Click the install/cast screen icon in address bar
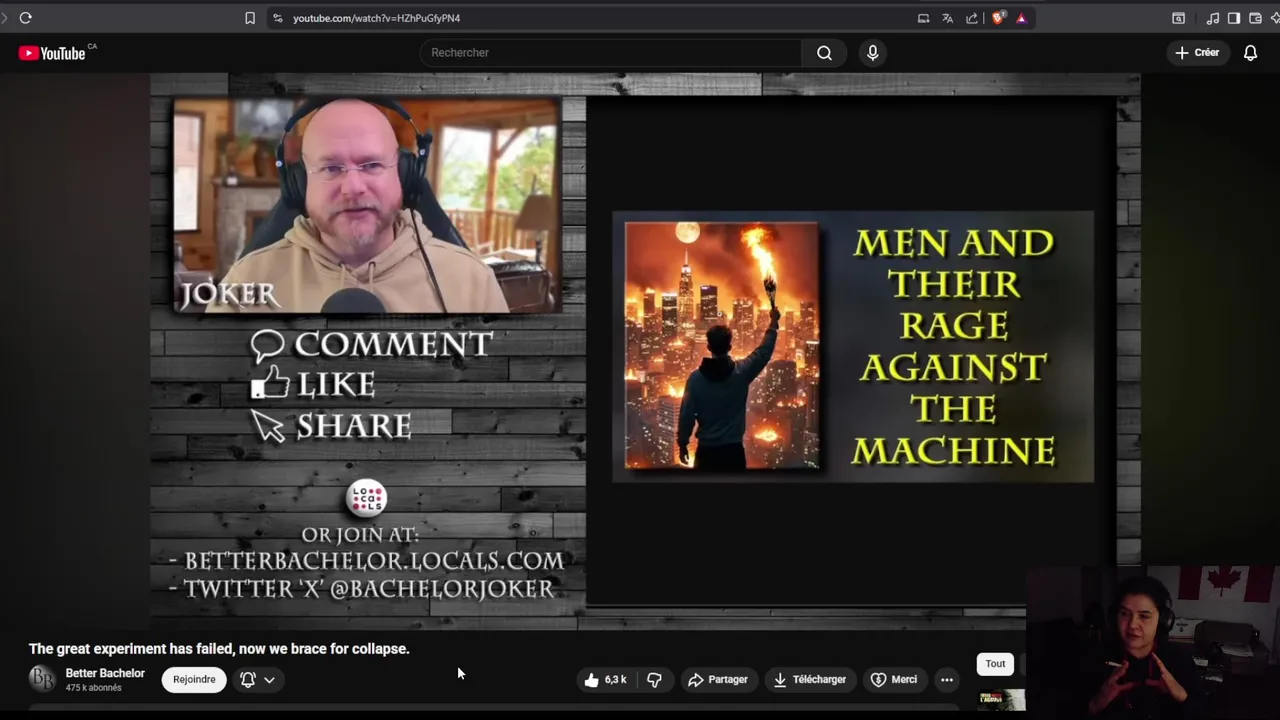 [x=923, y=18]
